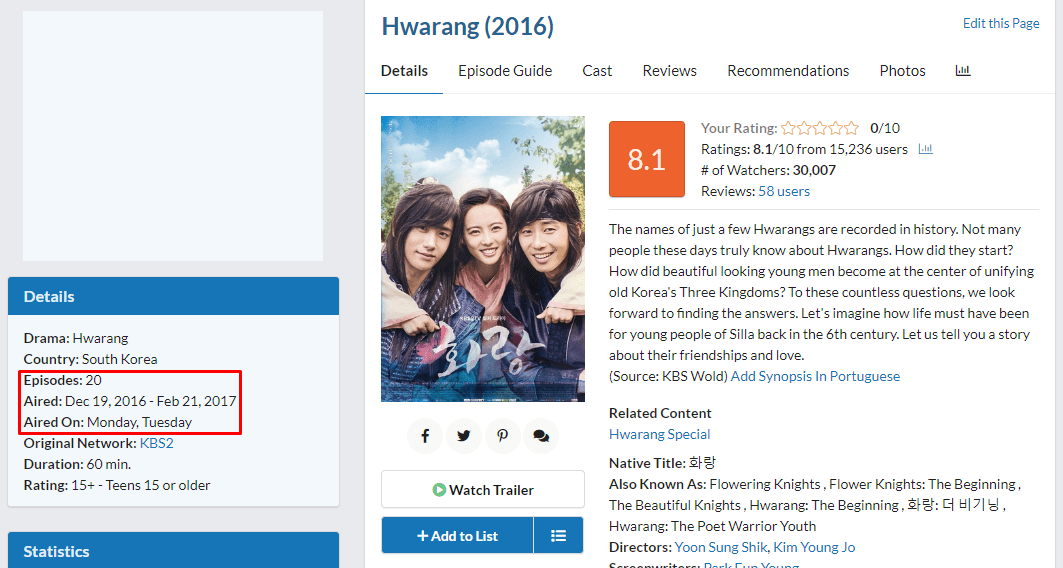
Task: Click the third rating star
Action: [820, 127]
